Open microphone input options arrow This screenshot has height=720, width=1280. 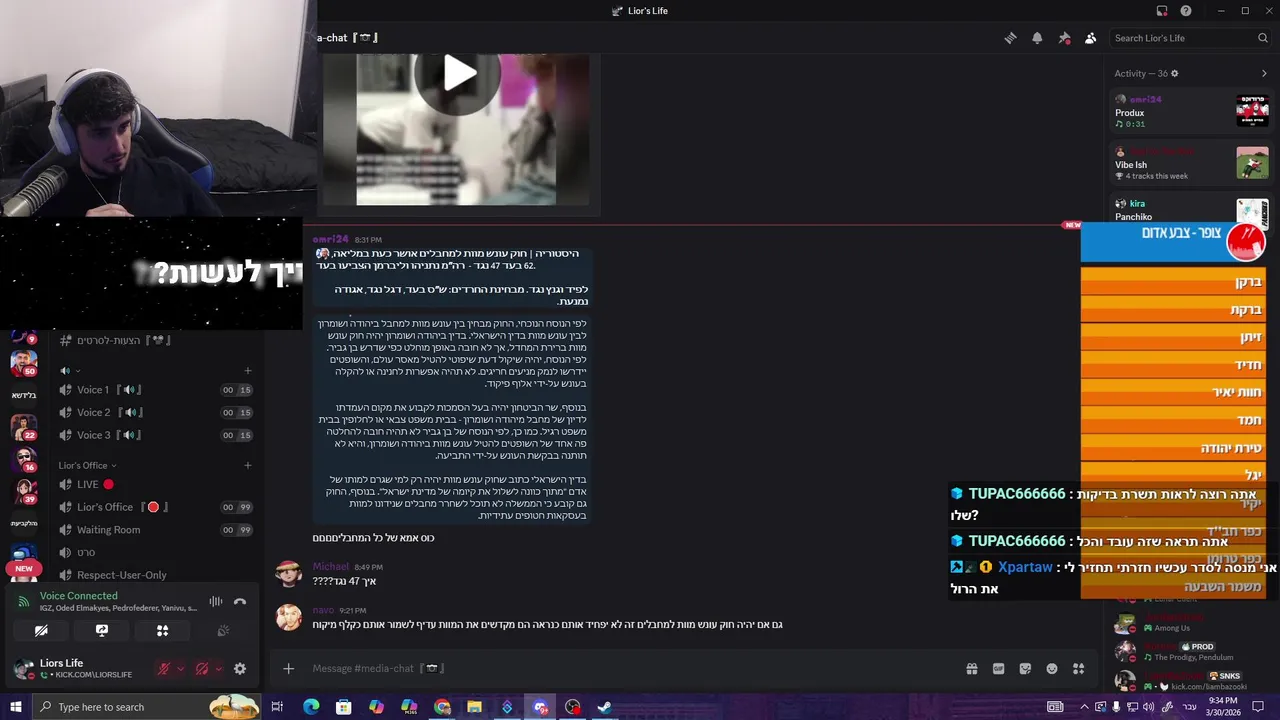(180, 669)
